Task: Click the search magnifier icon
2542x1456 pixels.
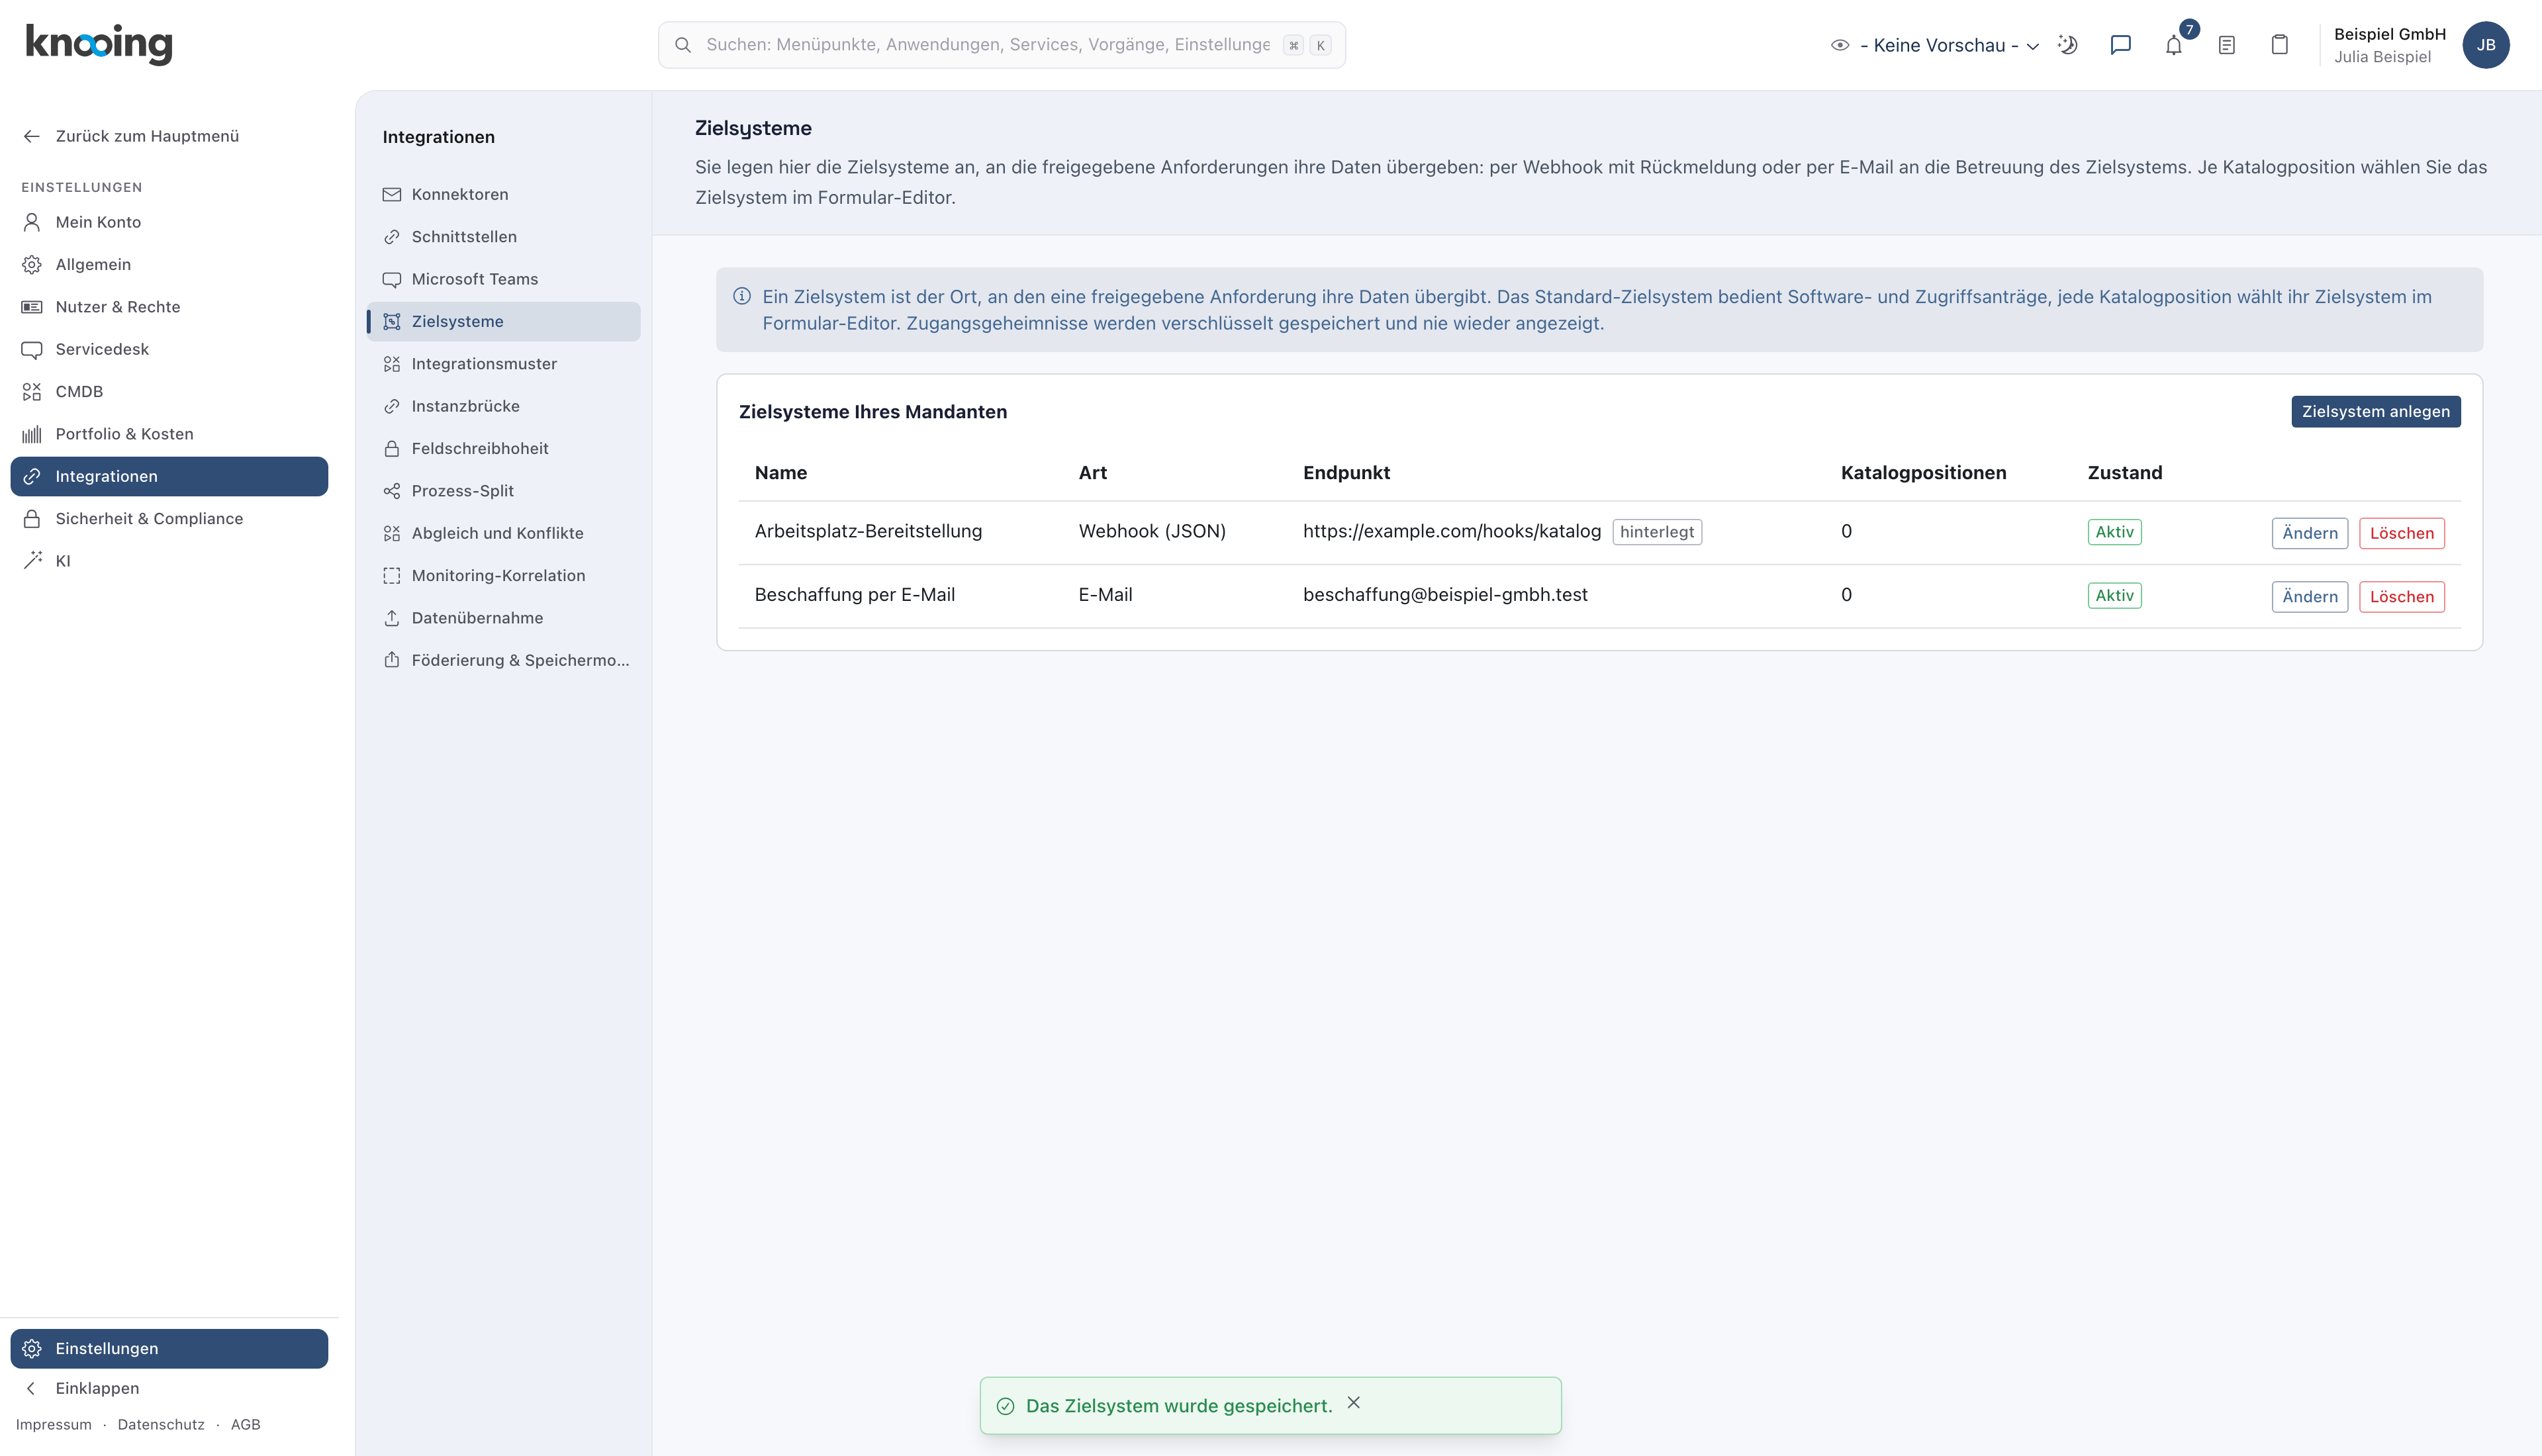Action: (683, 45)
